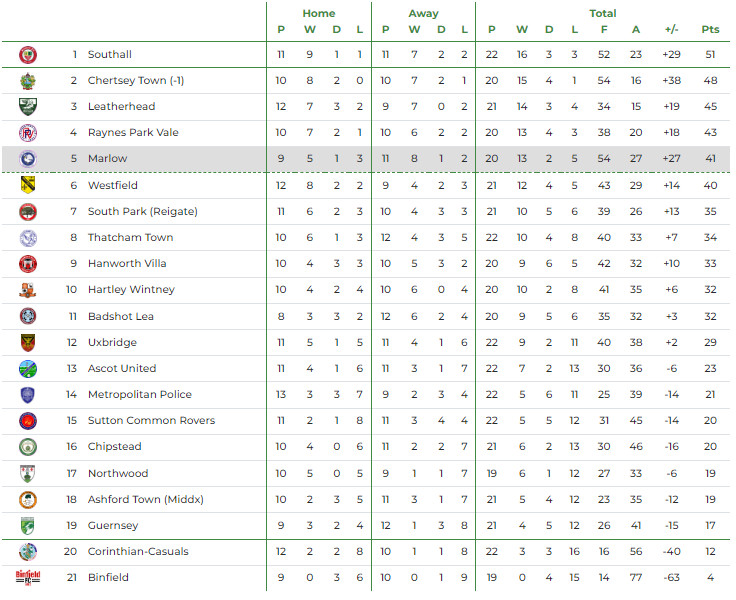Open the South Park (Reigate) team link

(x=142, y=211)
